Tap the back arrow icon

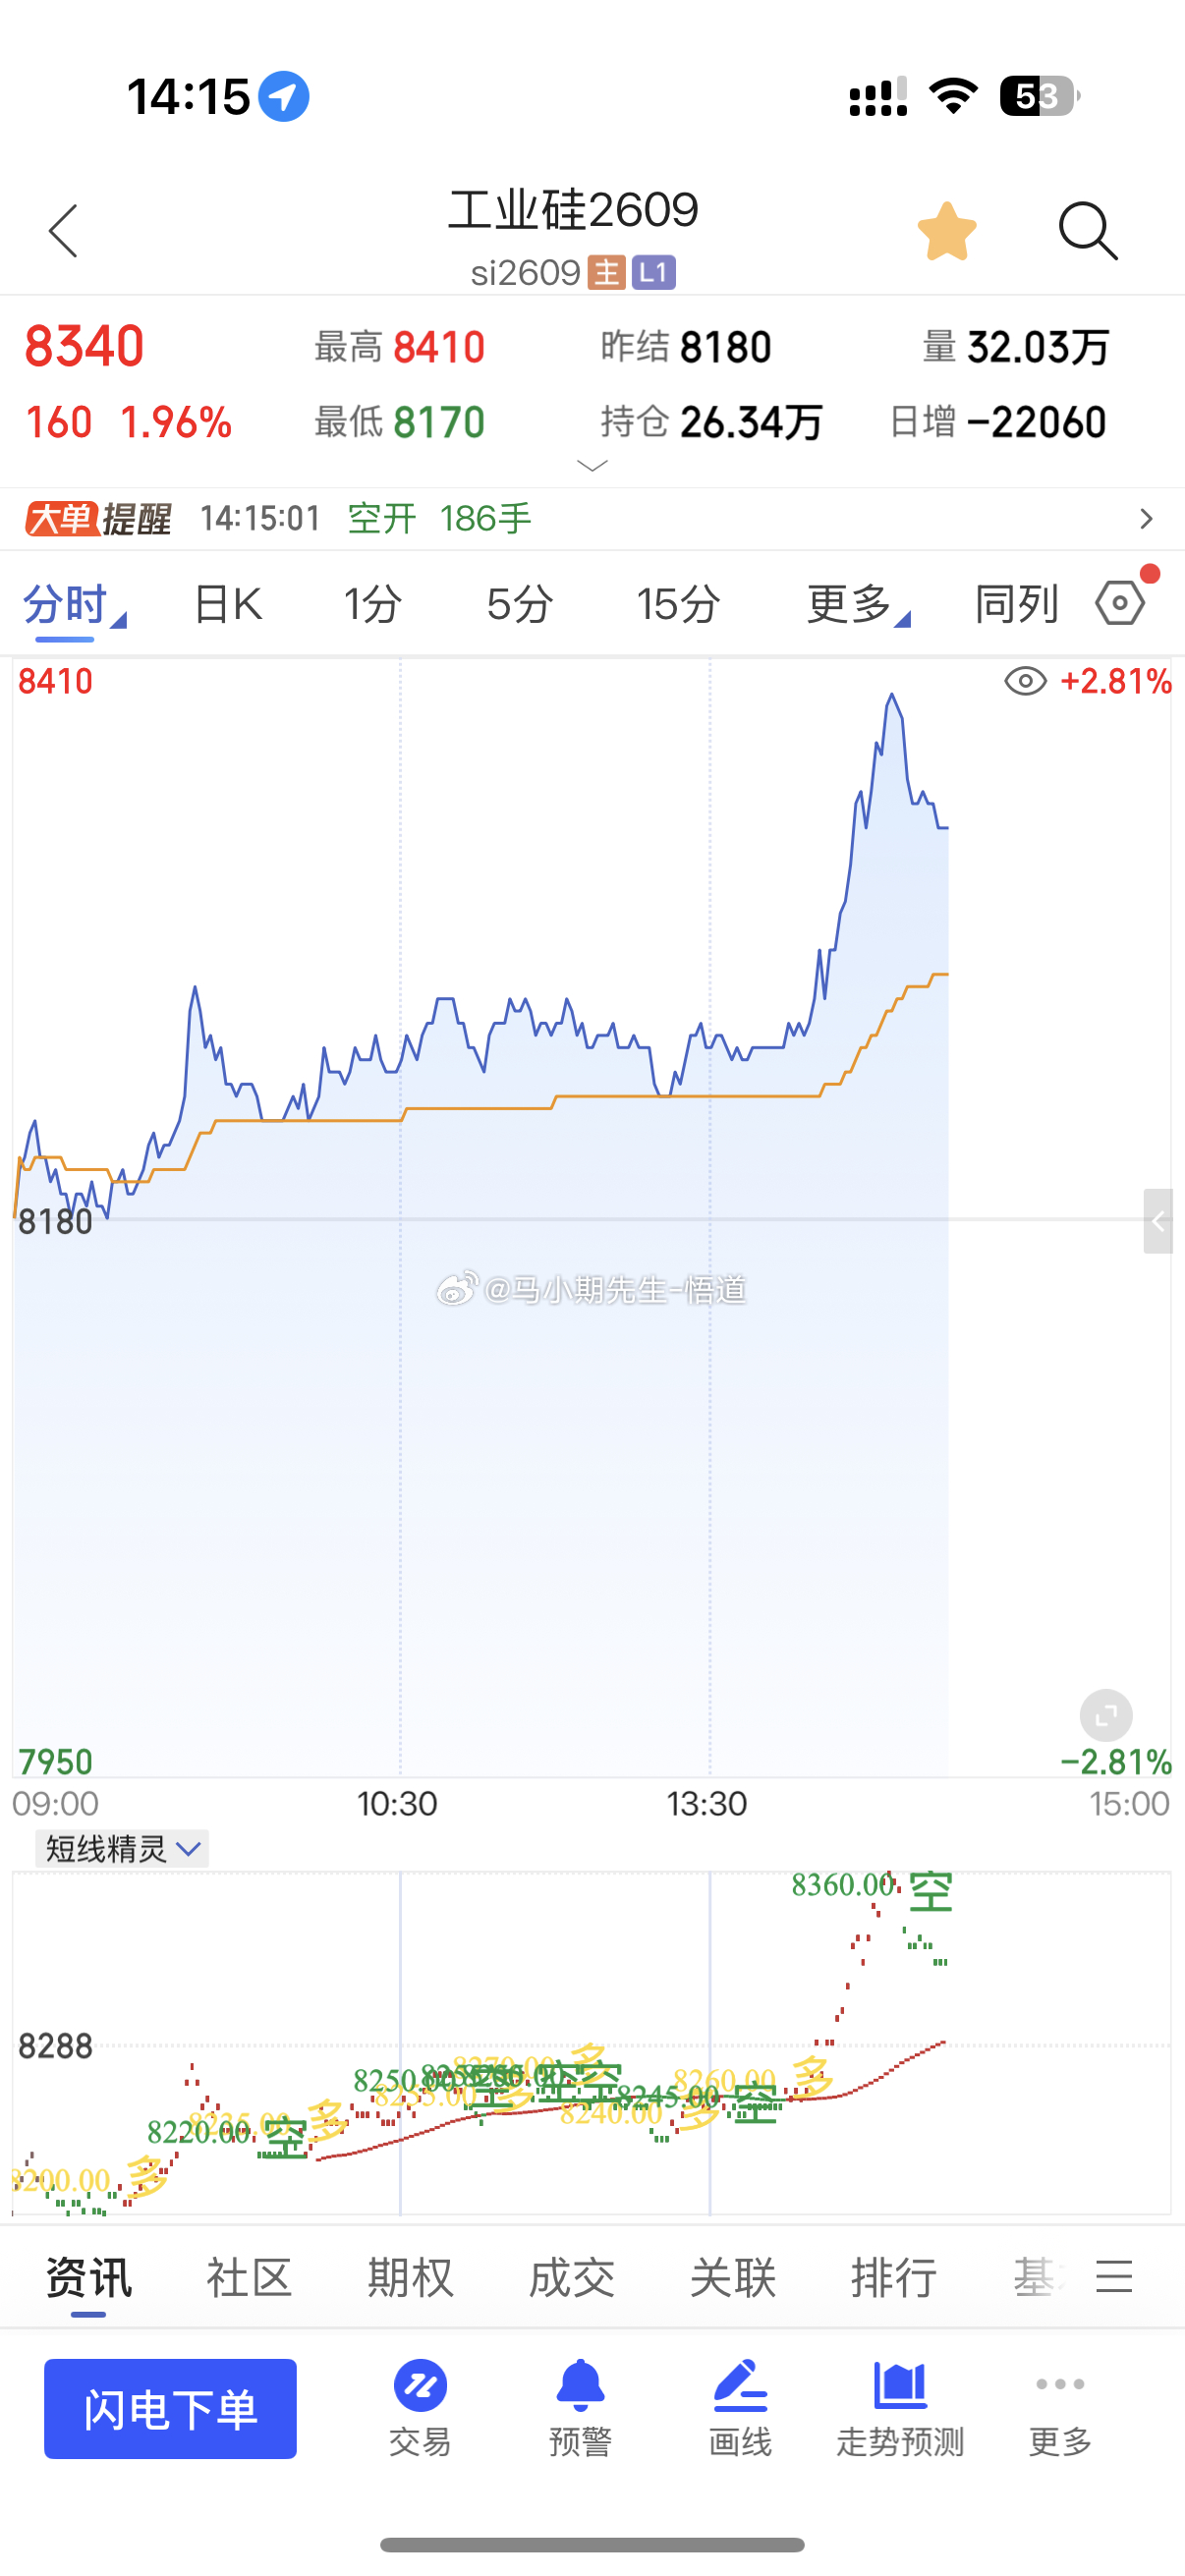click(x=63, y=231)
